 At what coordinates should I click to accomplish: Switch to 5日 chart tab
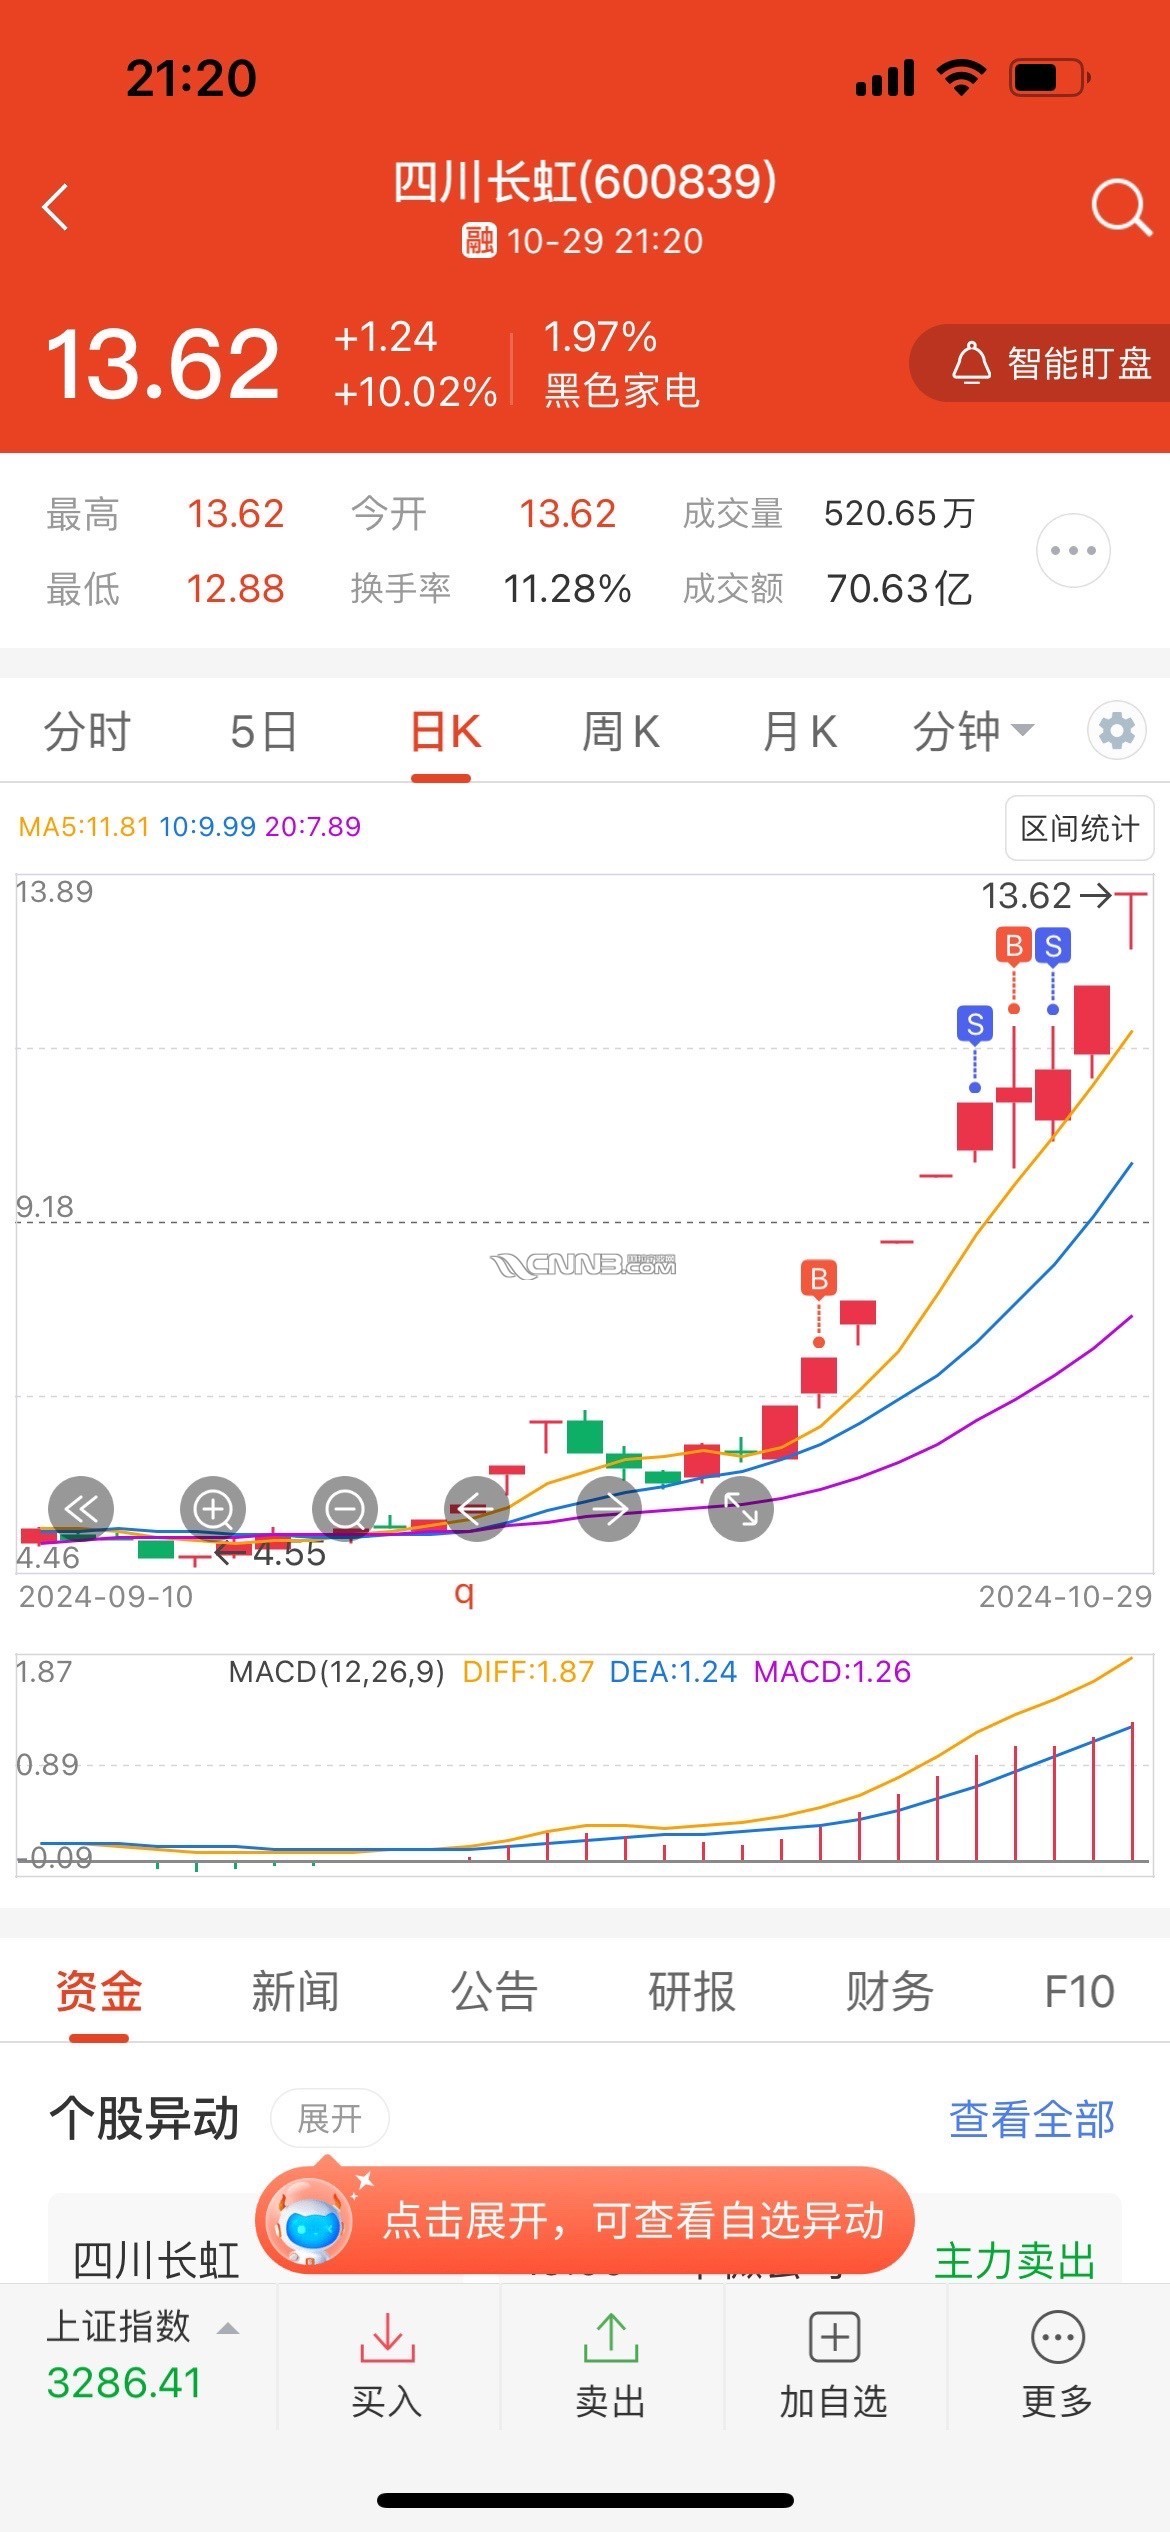[x=264, y=732]
